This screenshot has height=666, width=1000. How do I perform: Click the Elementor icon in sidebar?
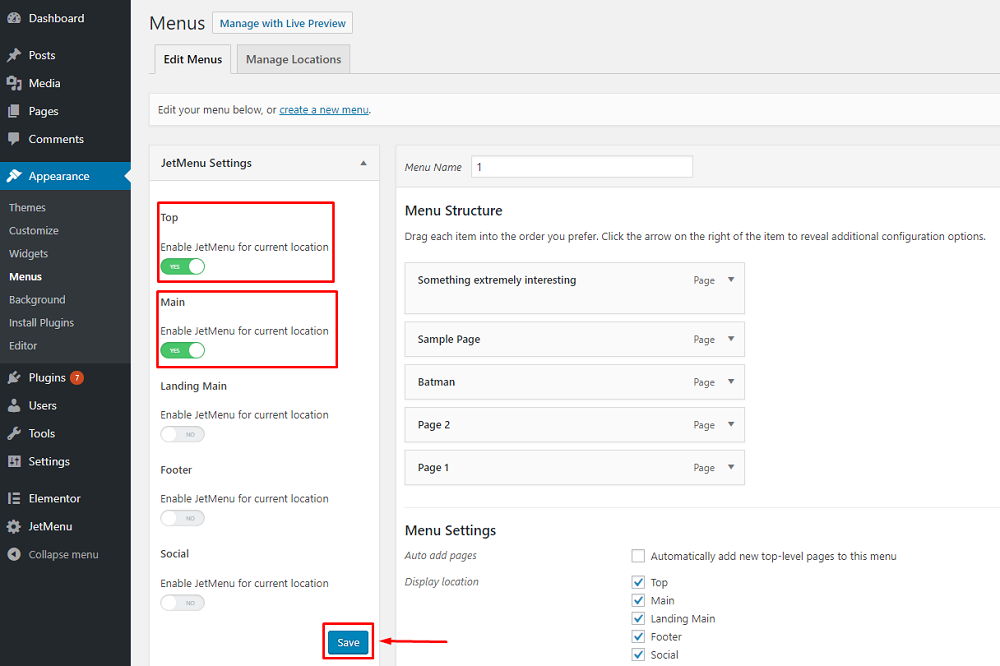tap(14, 498)
